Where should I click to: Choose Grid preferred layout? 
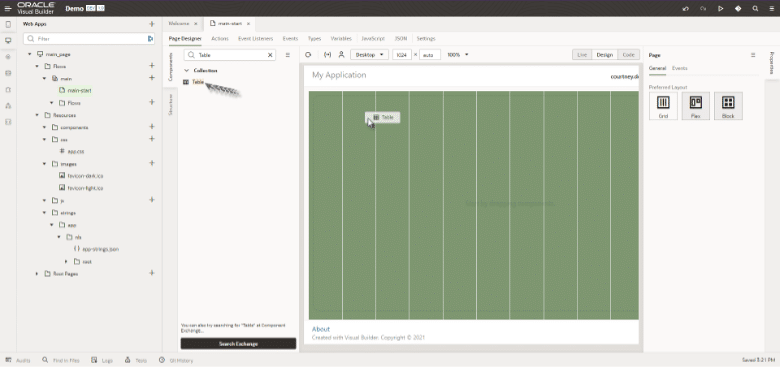coord(663,106)
